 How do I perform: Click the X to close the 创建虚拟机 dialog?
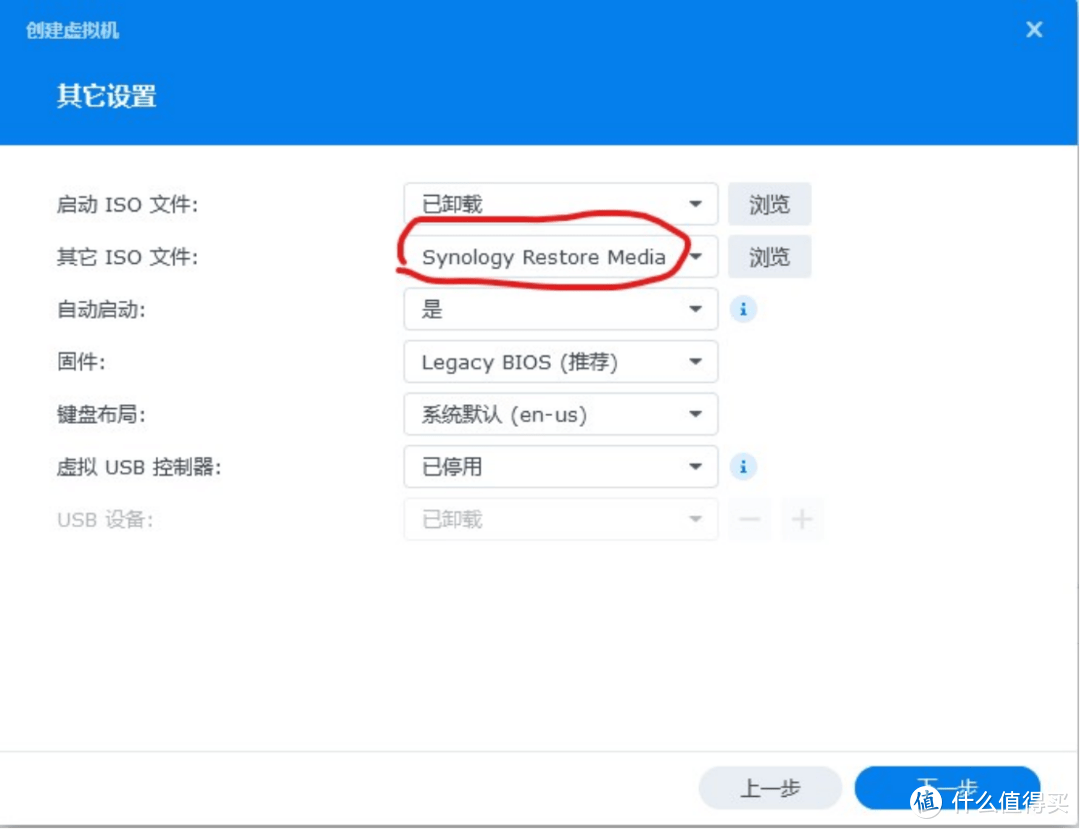[x=1033, y=29]
